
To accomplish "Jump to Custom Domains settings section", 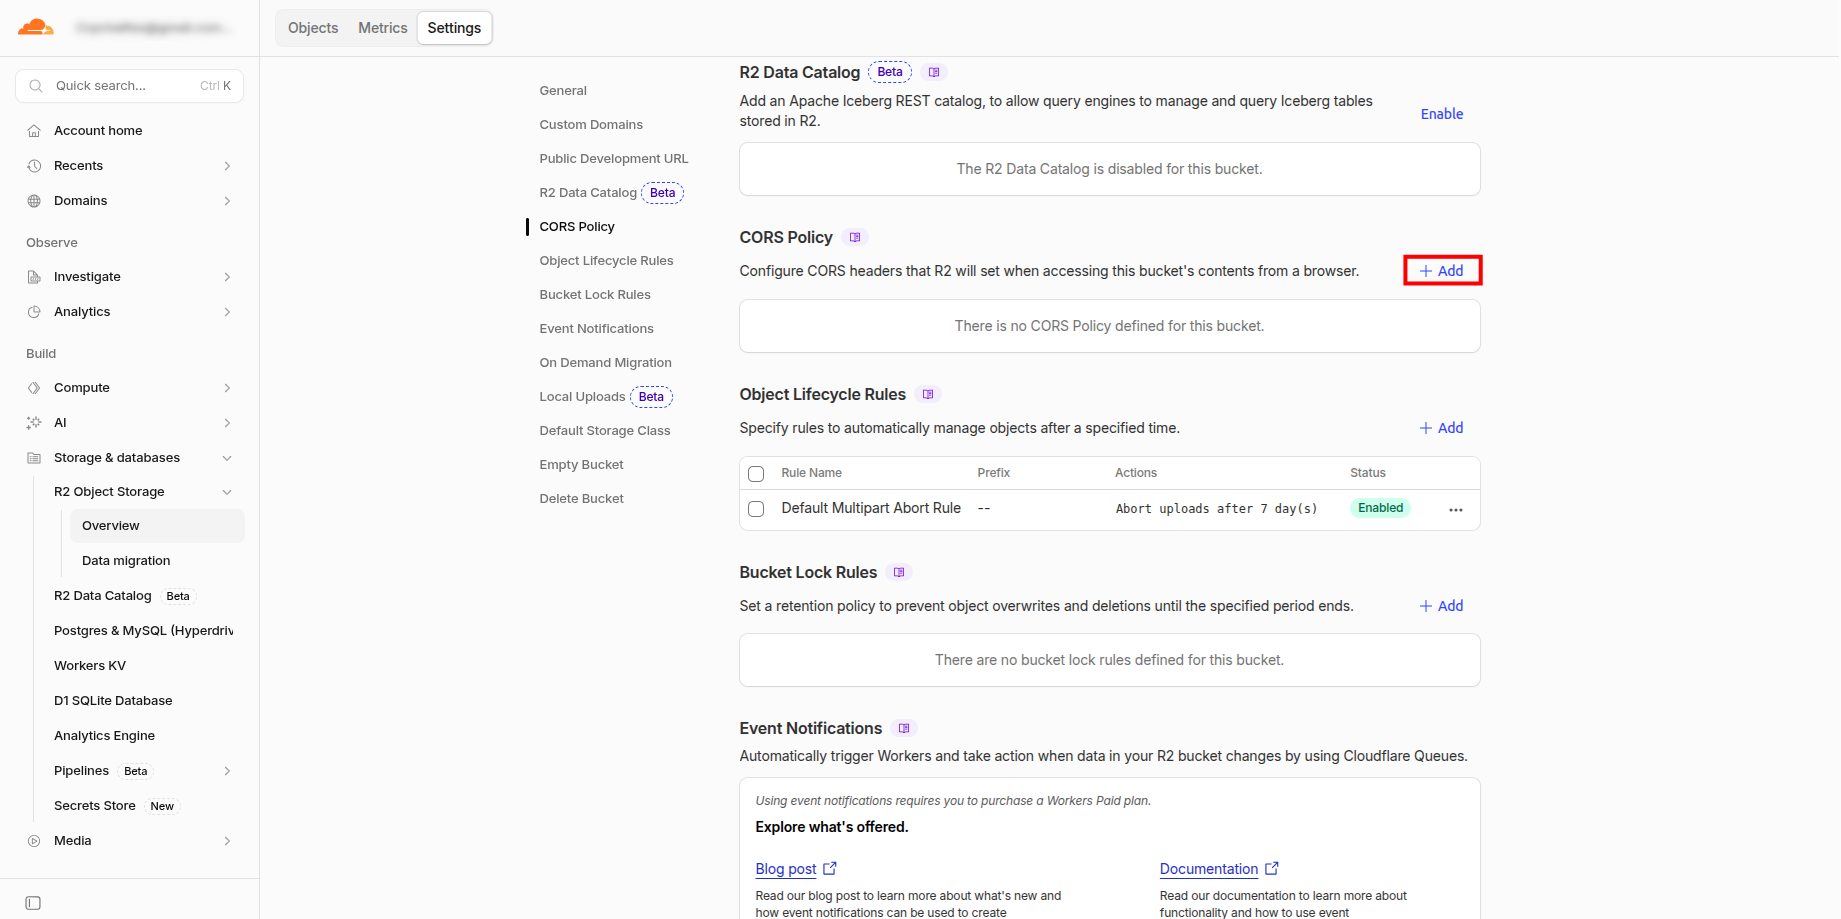I will (591, 125).
